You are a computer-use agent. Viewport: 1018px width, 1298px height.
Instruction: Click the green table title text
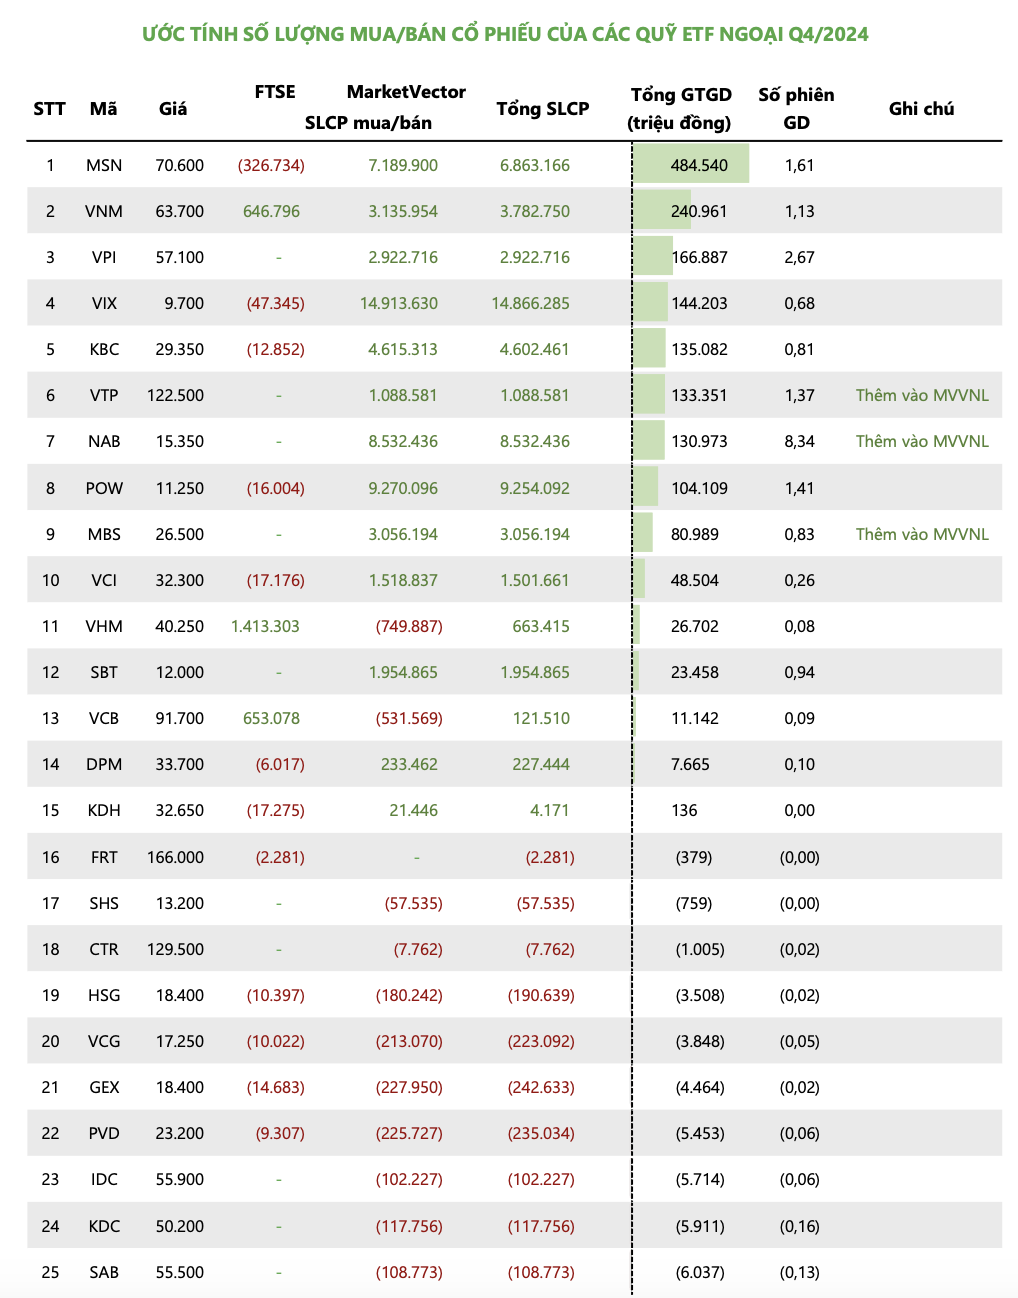pyautogui.click(x=505, y=34)
